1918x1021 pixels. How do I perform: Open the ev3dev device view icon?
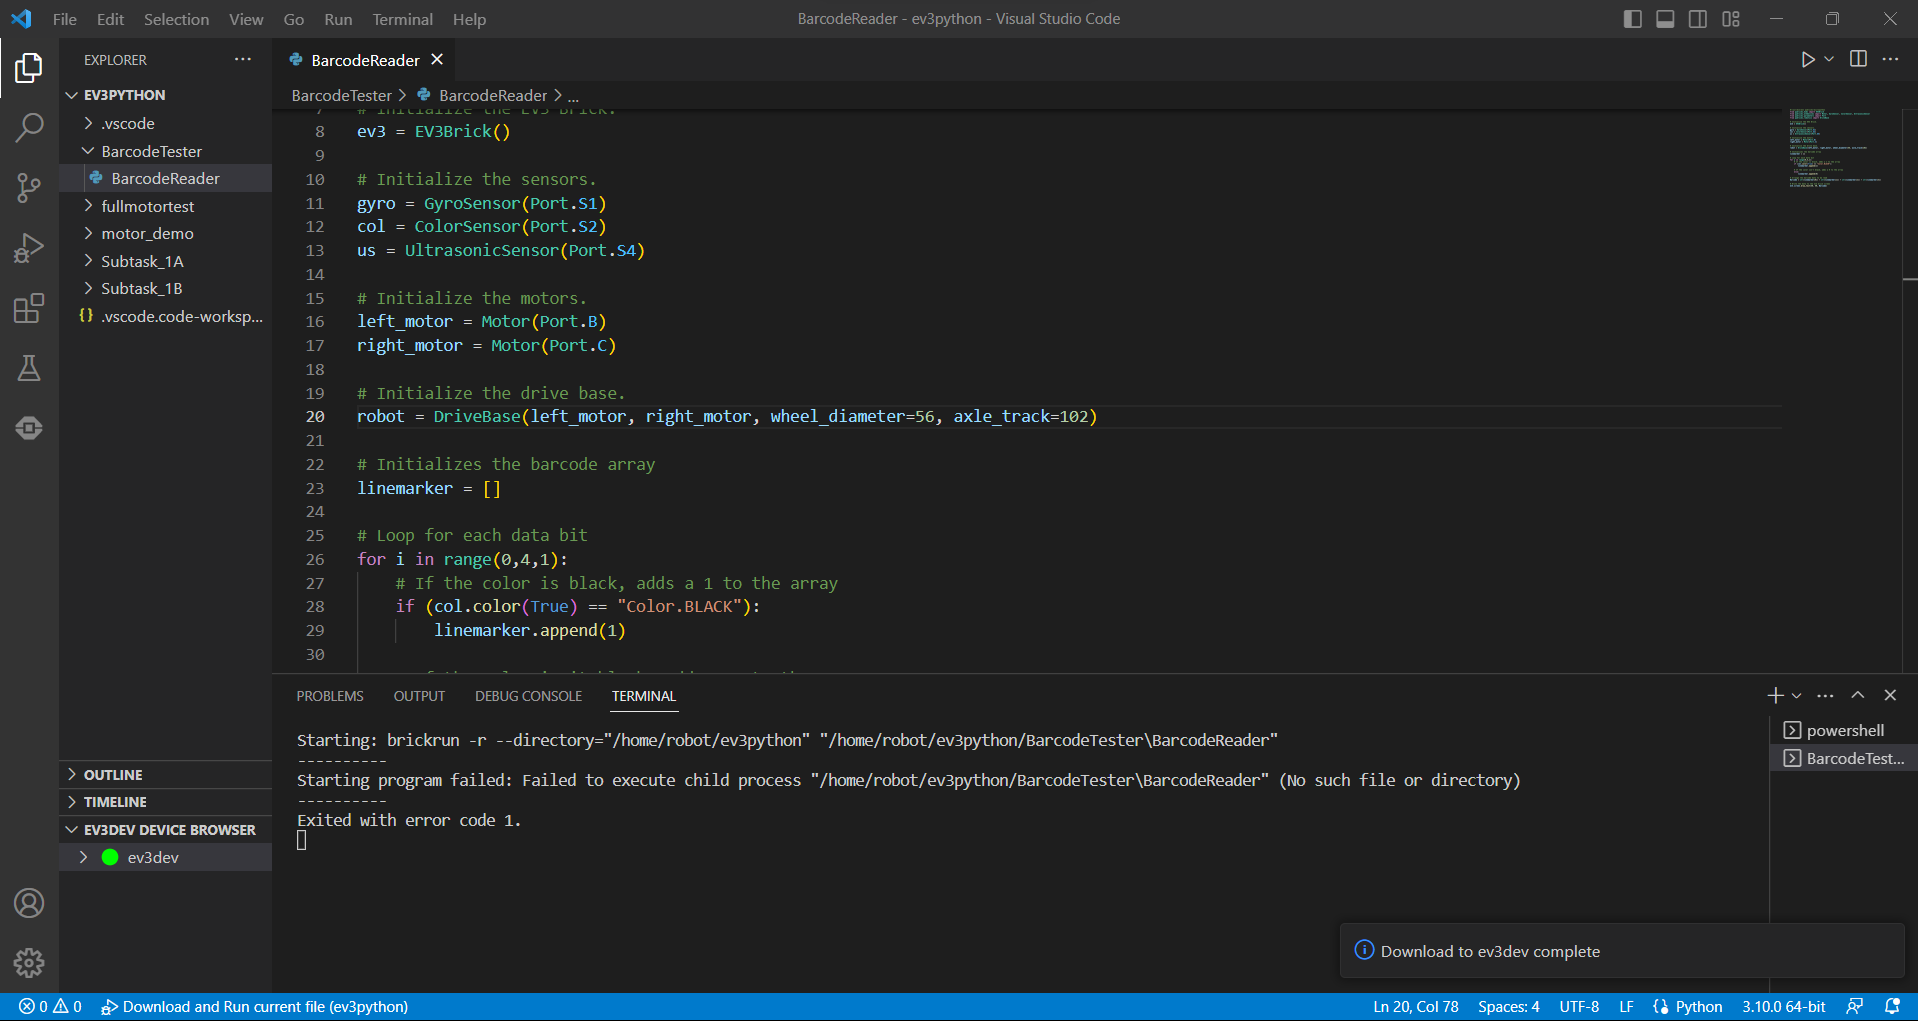[x=29, y=428]
